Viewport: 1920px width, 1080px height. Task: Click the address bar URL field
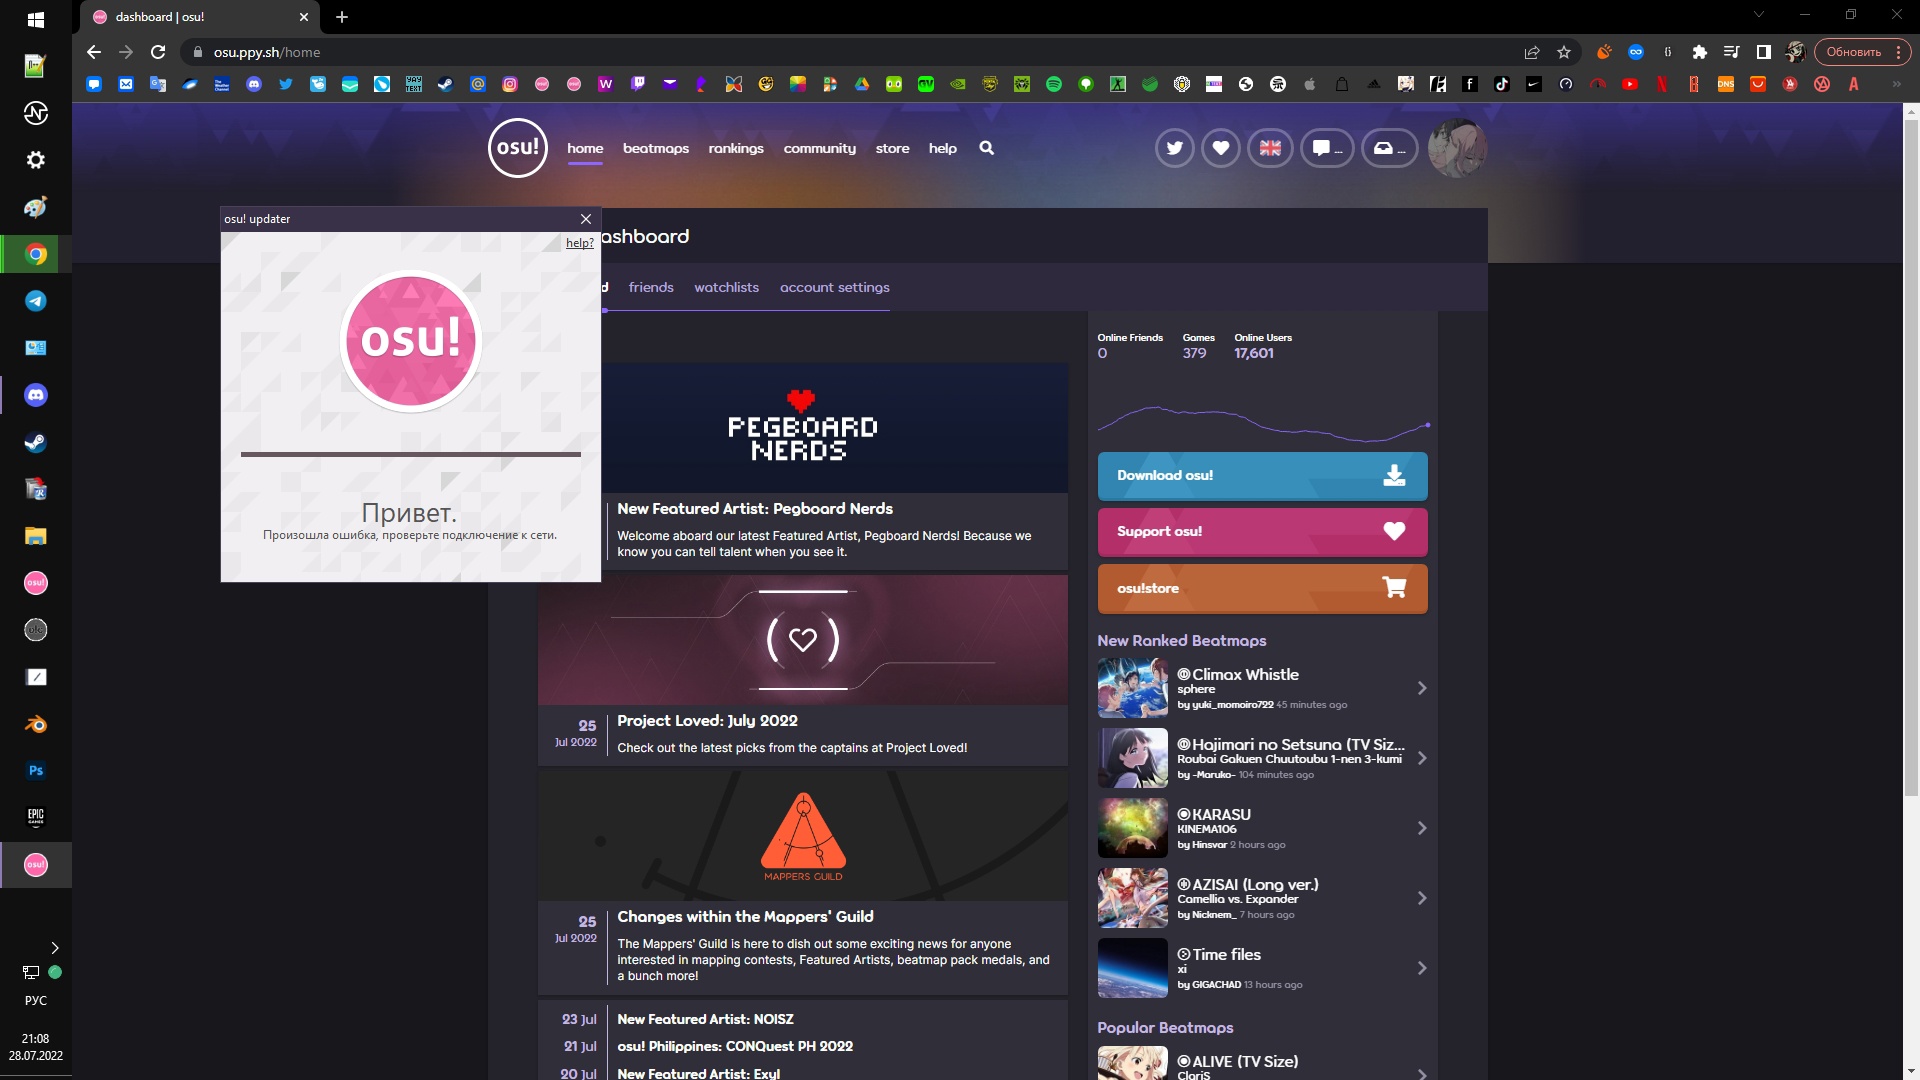tap(860, 52)
